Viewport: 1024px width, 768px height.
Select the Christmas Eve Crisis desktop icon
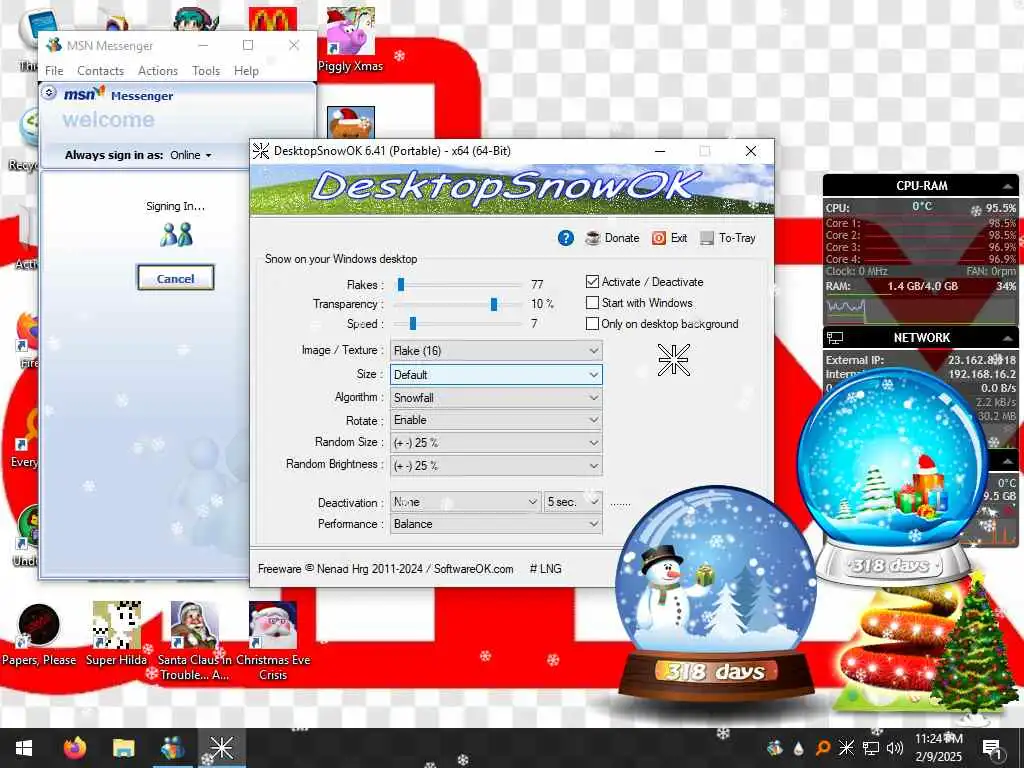[273, 641]
